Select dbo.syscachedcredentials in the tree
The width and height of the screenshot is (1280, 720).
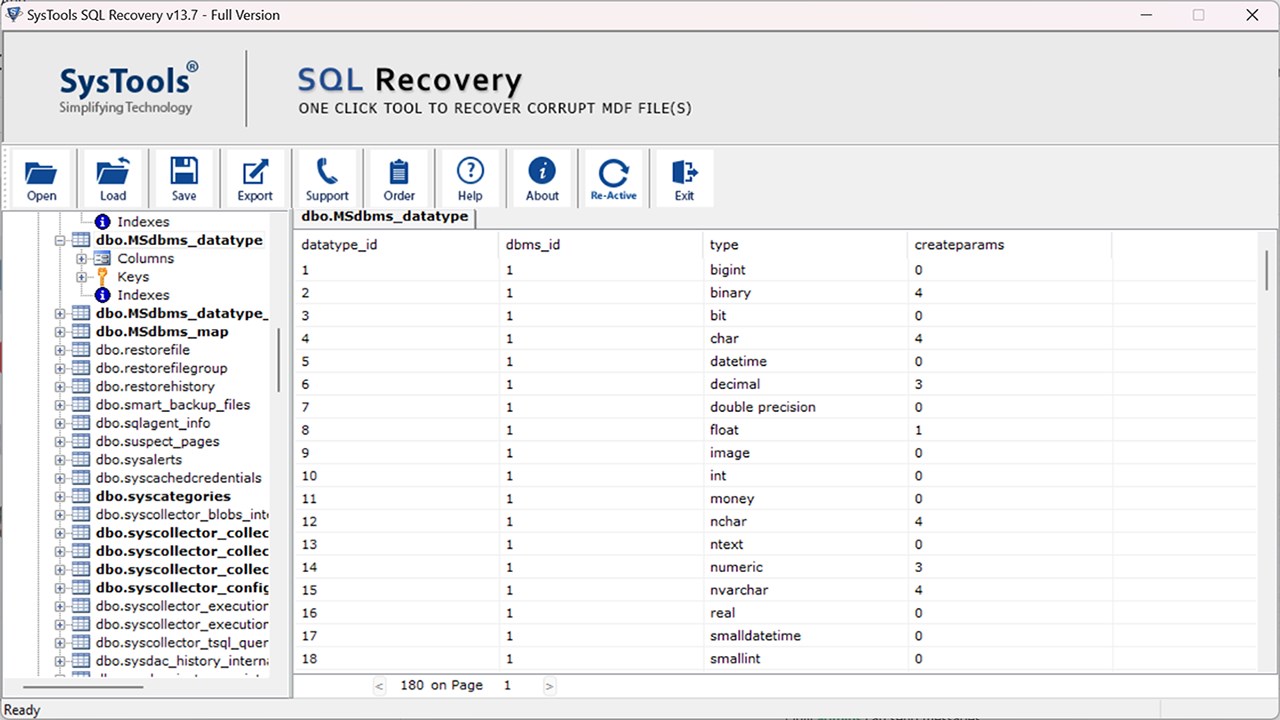point(179,478)
